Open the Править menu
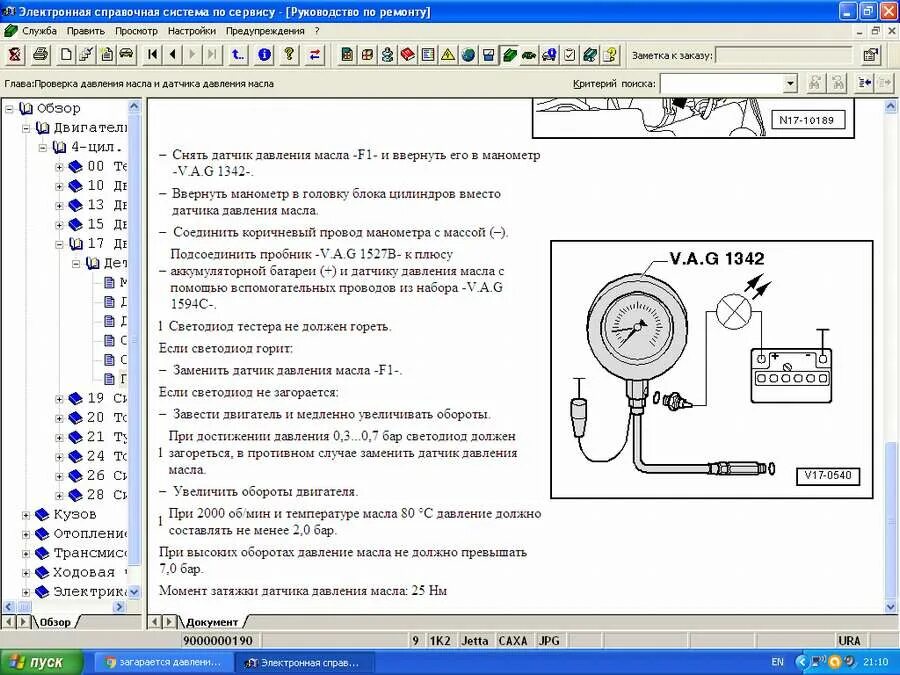Image resolution: width=900 pixels, height=675 pixels. pyautogui.click(x=86, y=31)
